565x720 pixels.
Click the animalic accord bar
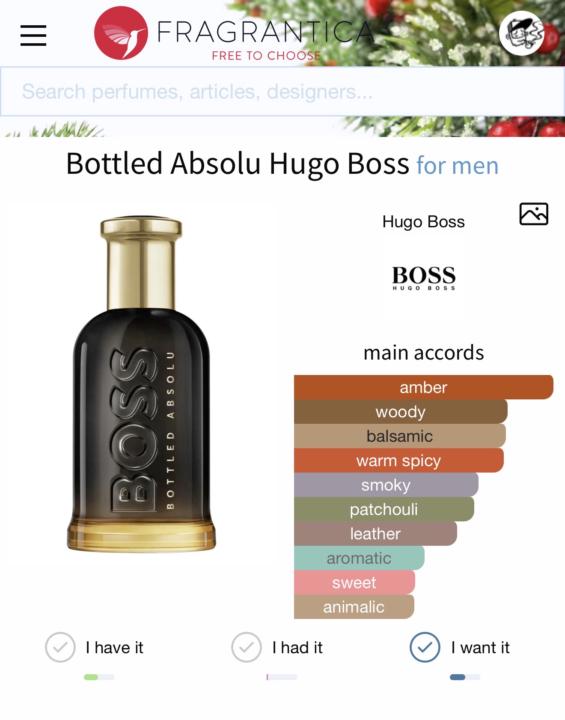click(x=354, y=607)
